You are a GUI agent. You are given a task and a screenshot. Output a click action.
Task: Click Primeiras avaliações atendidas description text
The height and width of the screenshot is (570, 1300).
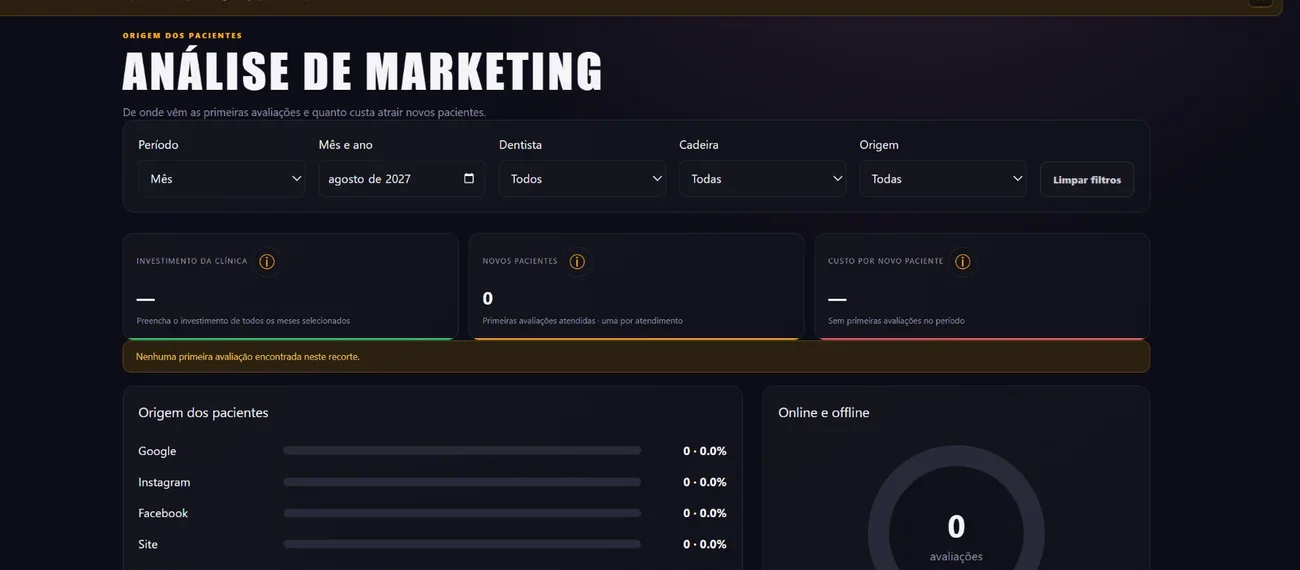pyautogui.click(x=582, y=321)
